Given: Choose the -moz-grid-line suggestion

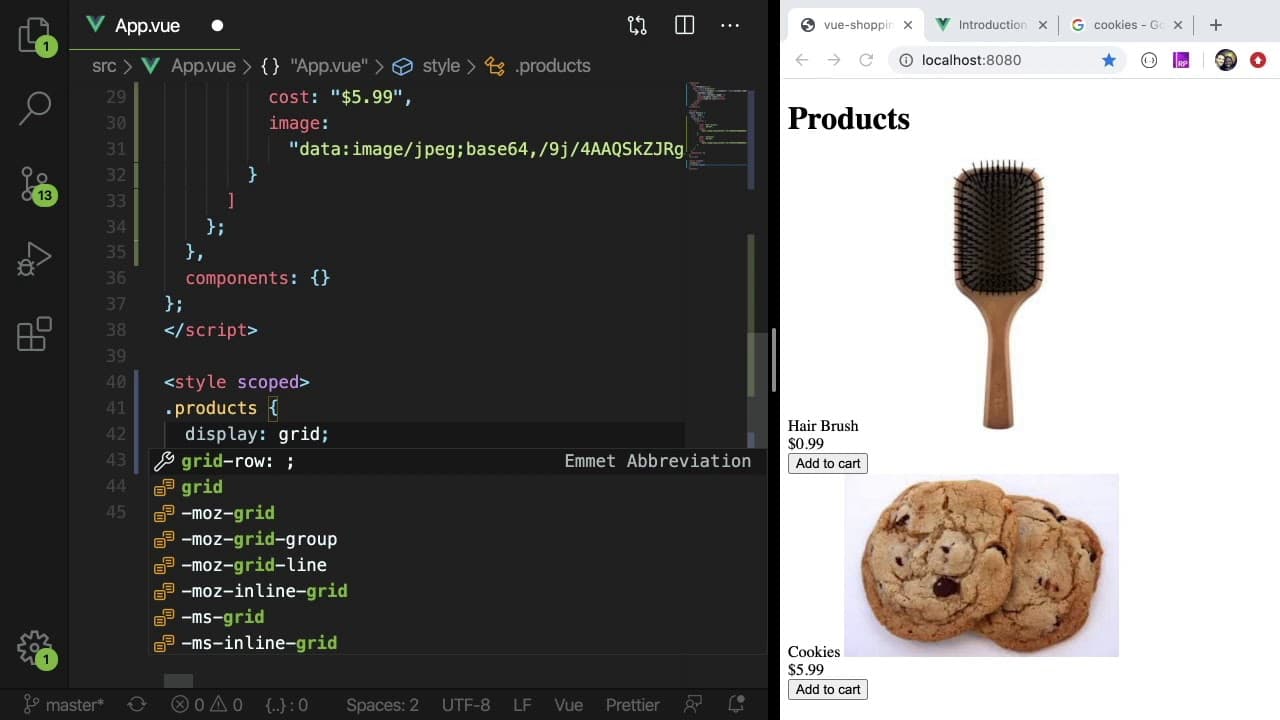Looking at the screenshot, I should point(458,565).
